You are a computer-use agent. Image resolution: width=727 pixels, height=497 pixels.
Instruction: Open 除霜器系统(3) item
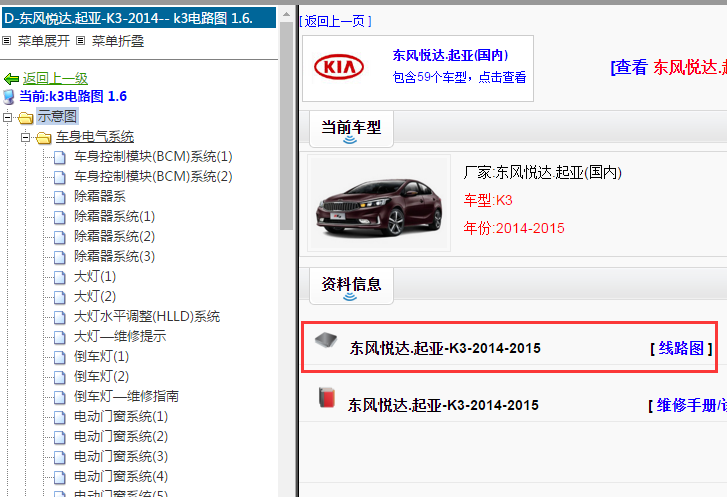[114, 256]
